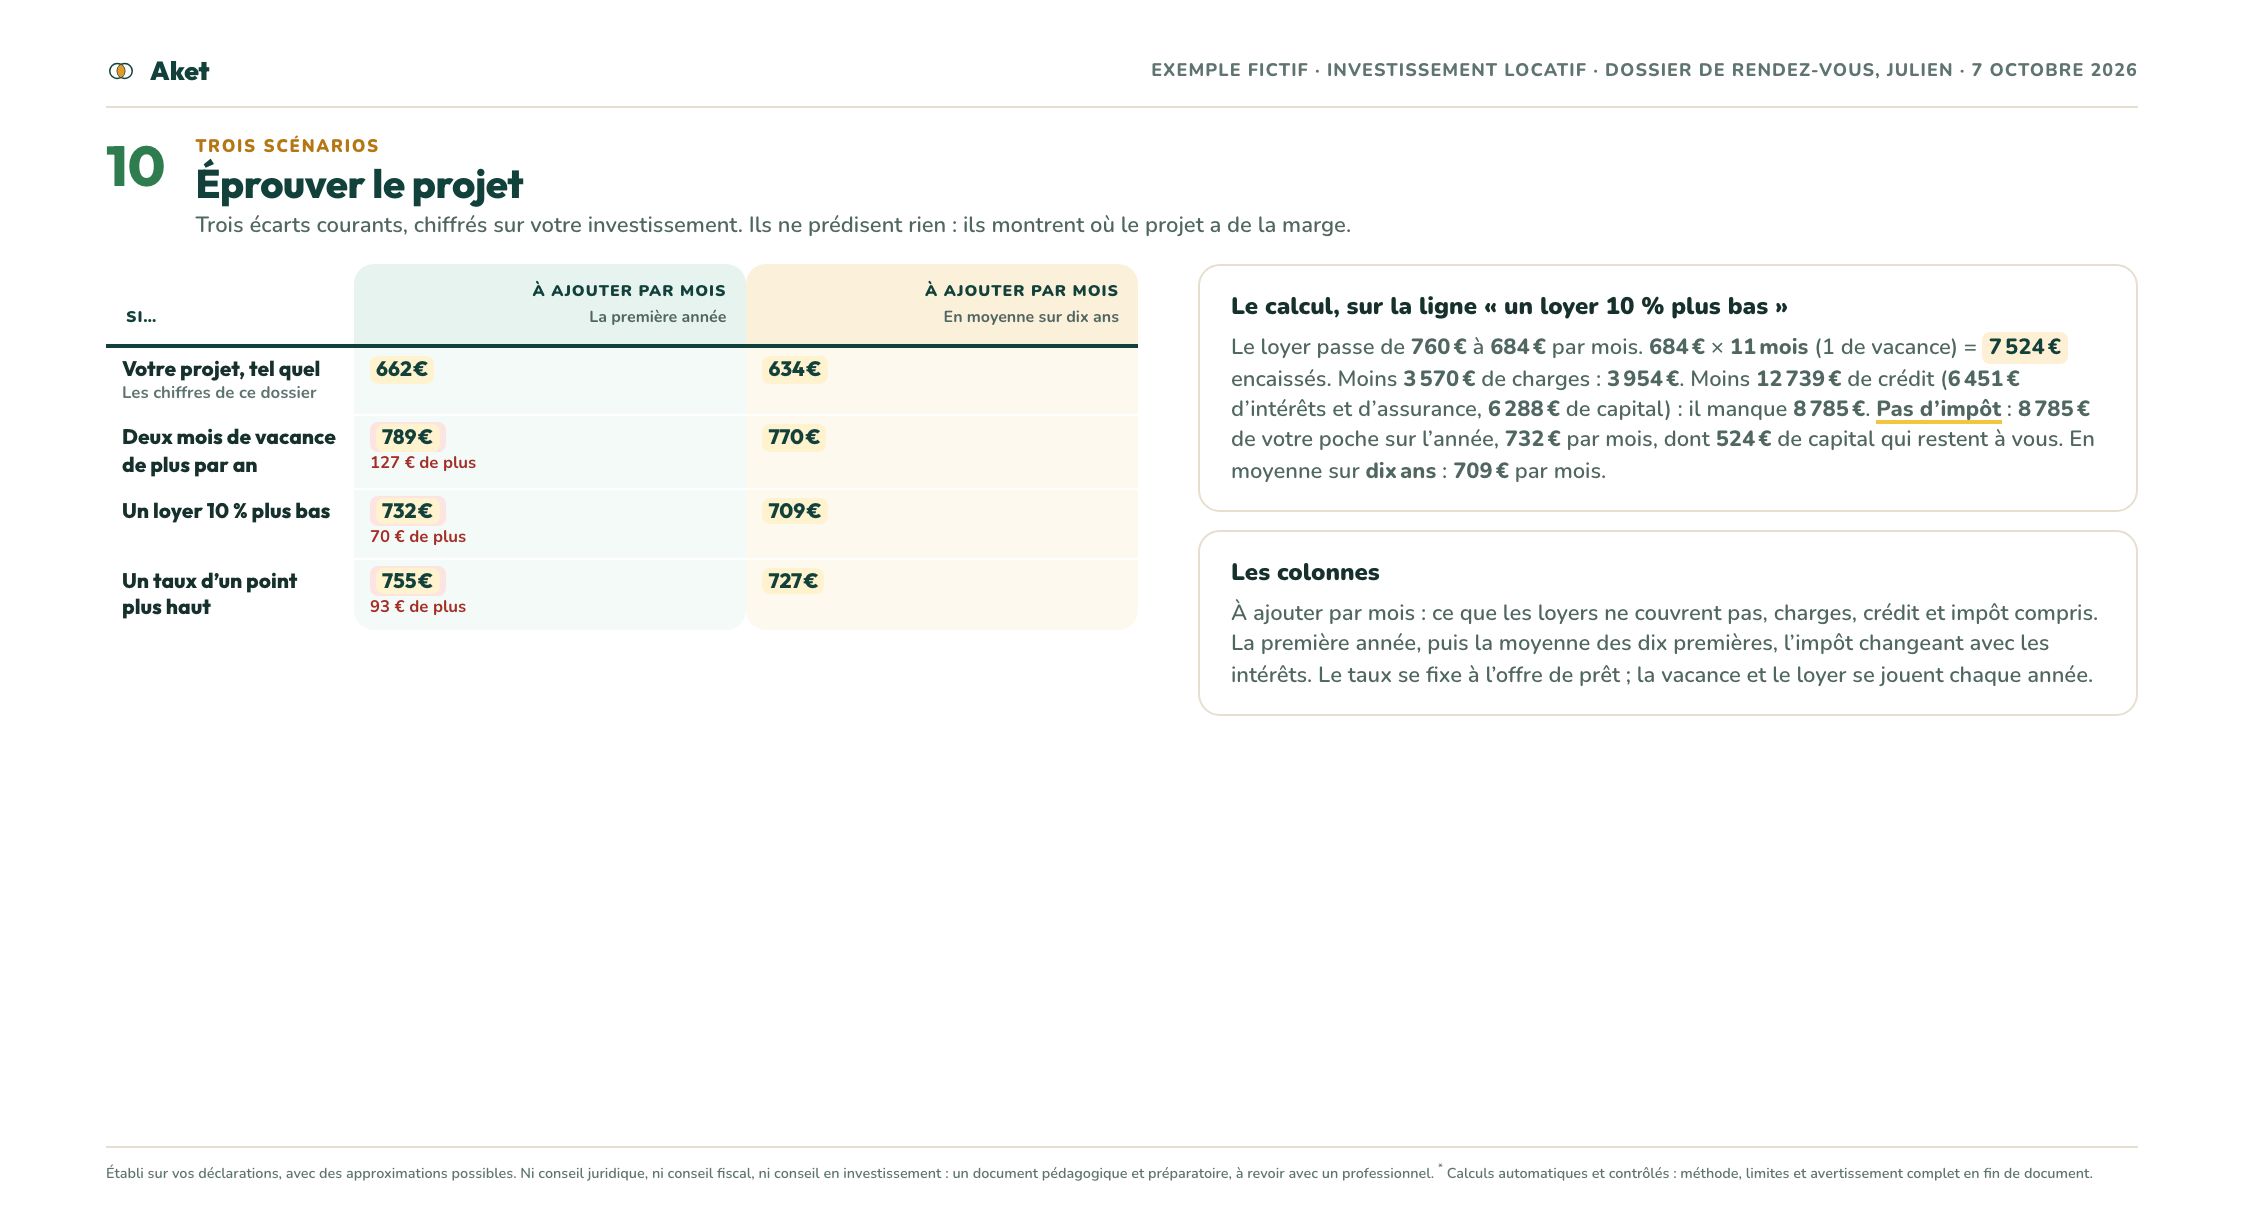Click the 770€ value
2244x1232 pixels.
(794, 437)
